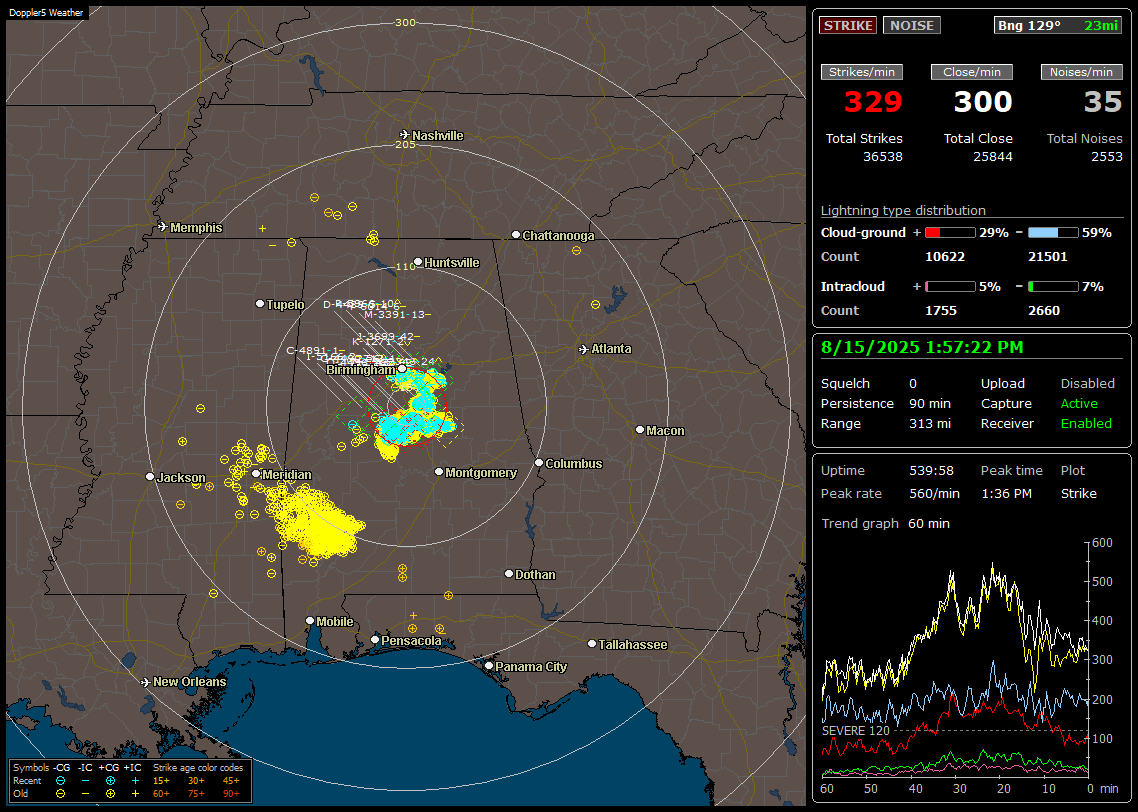Click the Uptime value 539:58
Screen dimensions: 1138x812
coord(931,471)
